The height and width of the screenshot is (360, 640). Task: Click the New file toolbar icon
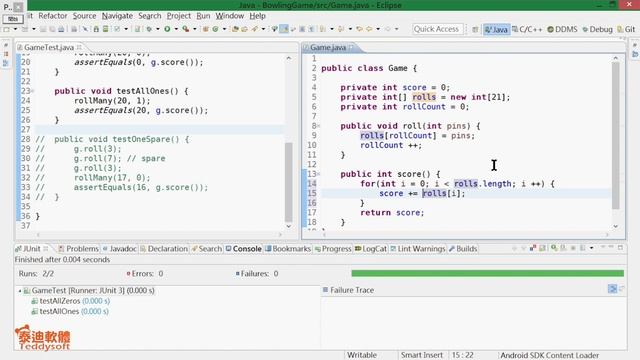click(x=7, y=29)
